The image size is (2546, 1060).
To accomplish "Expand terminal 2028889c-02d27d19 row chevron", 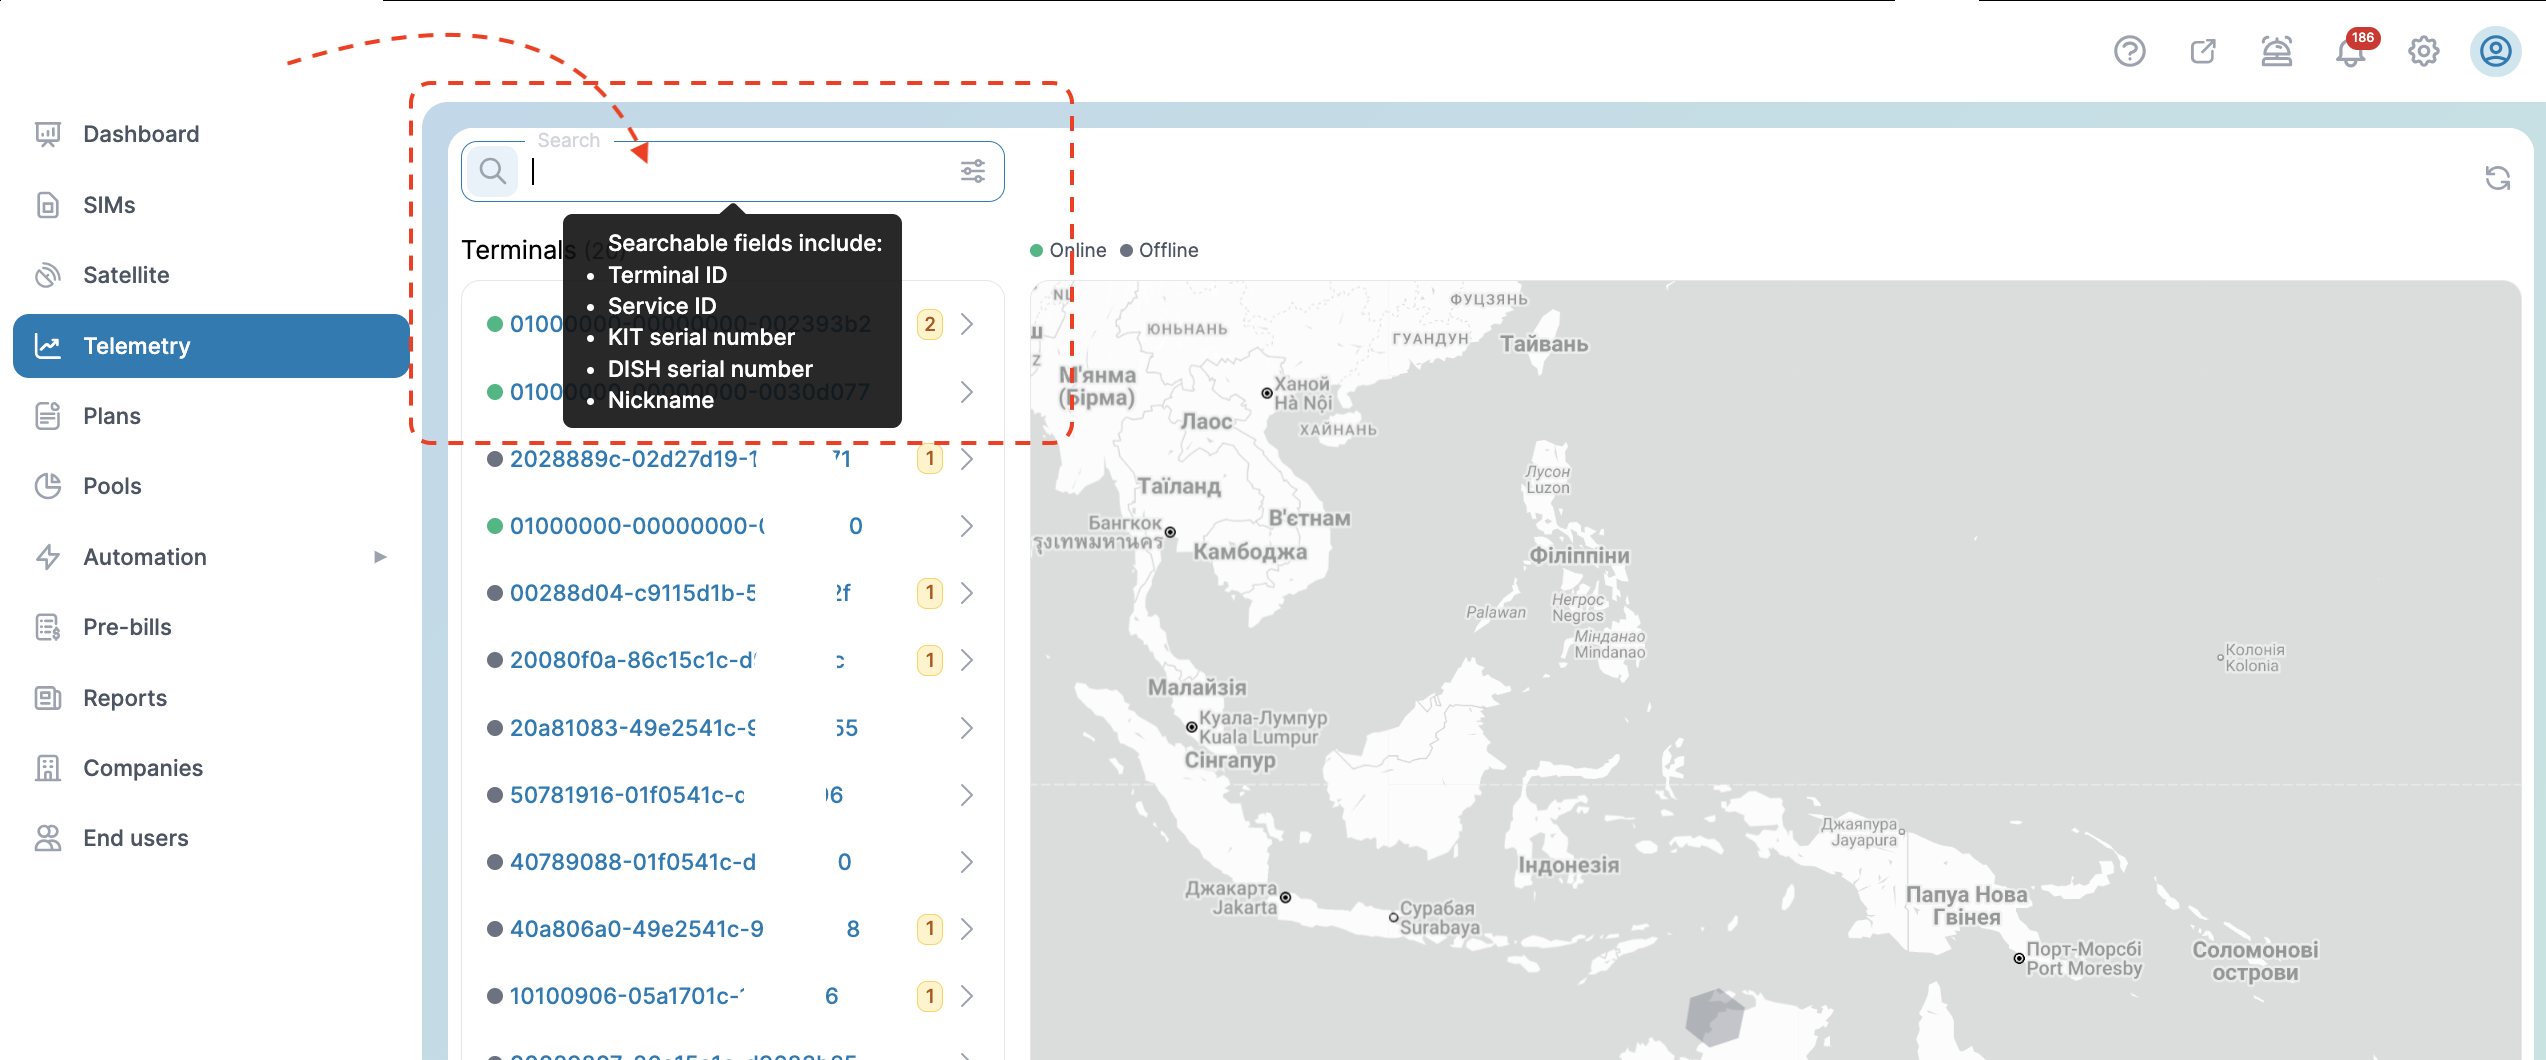I will pyautogui.click(x=967, y=459).
